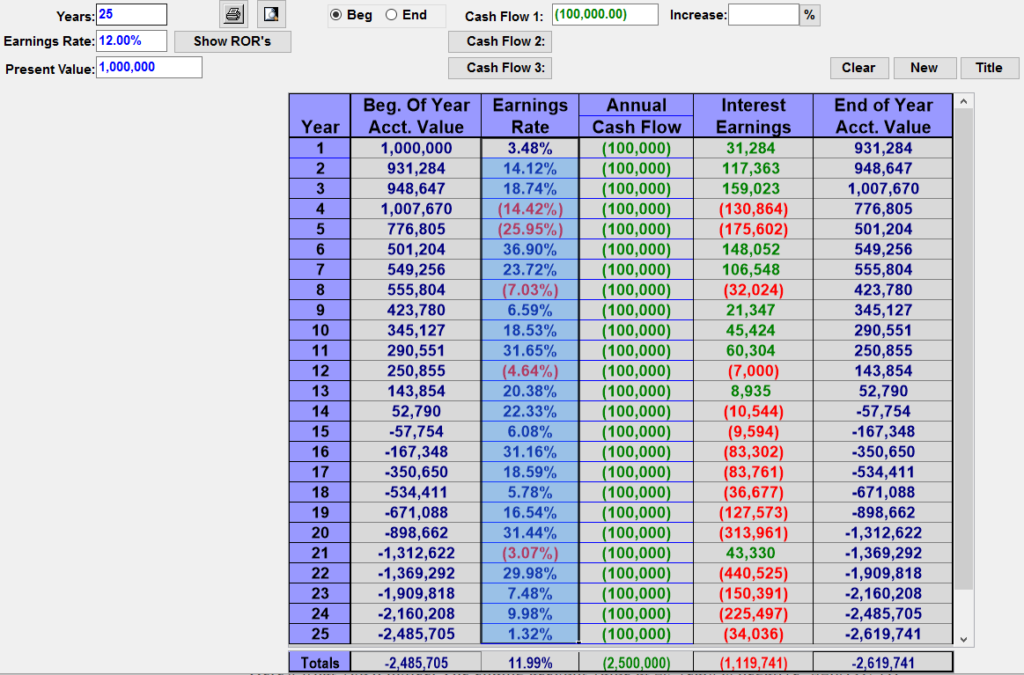
Task: Click the Year 5 earnings rate cell
Action: click(x=530, y=229)
